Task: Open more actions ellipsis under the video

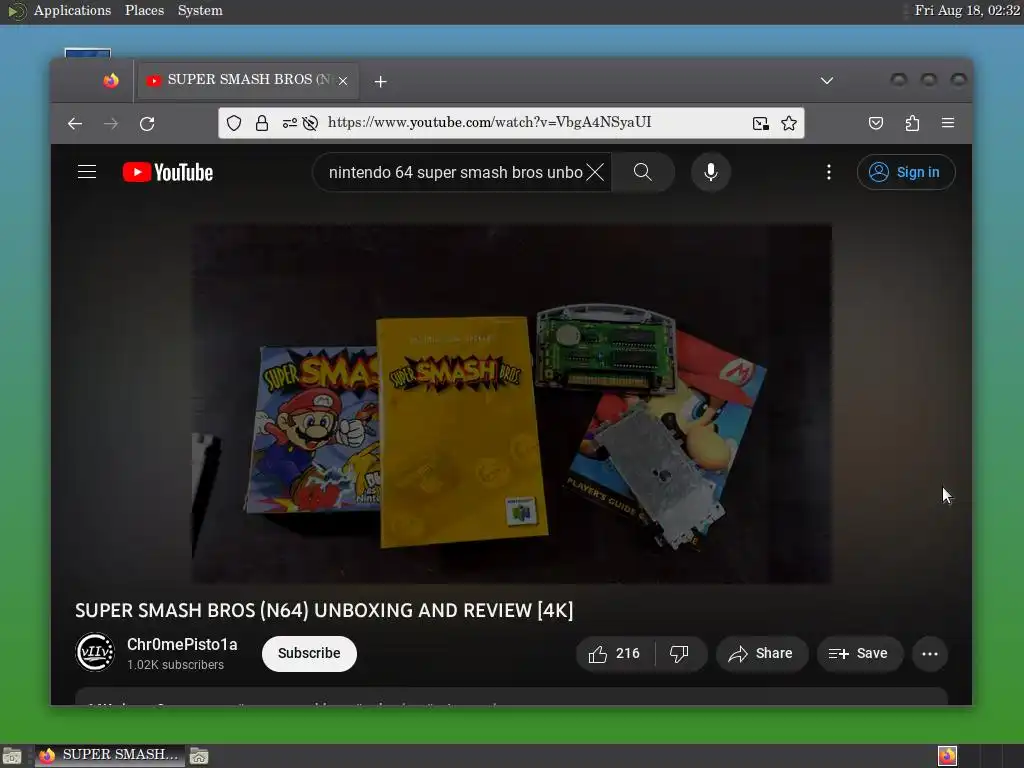Action: [x=930, y=654]
